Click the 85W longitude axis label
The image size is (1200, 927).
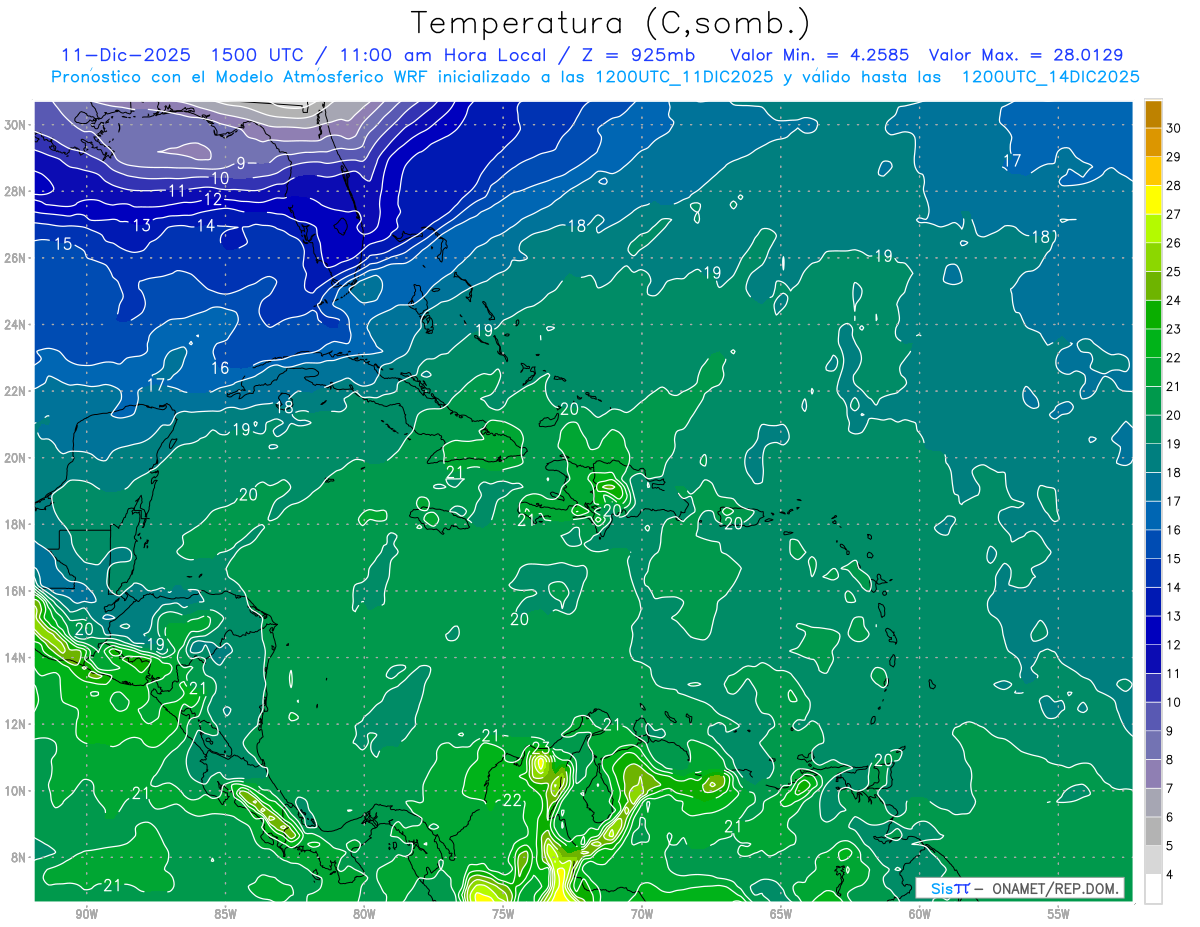click(x=225, y=914)
